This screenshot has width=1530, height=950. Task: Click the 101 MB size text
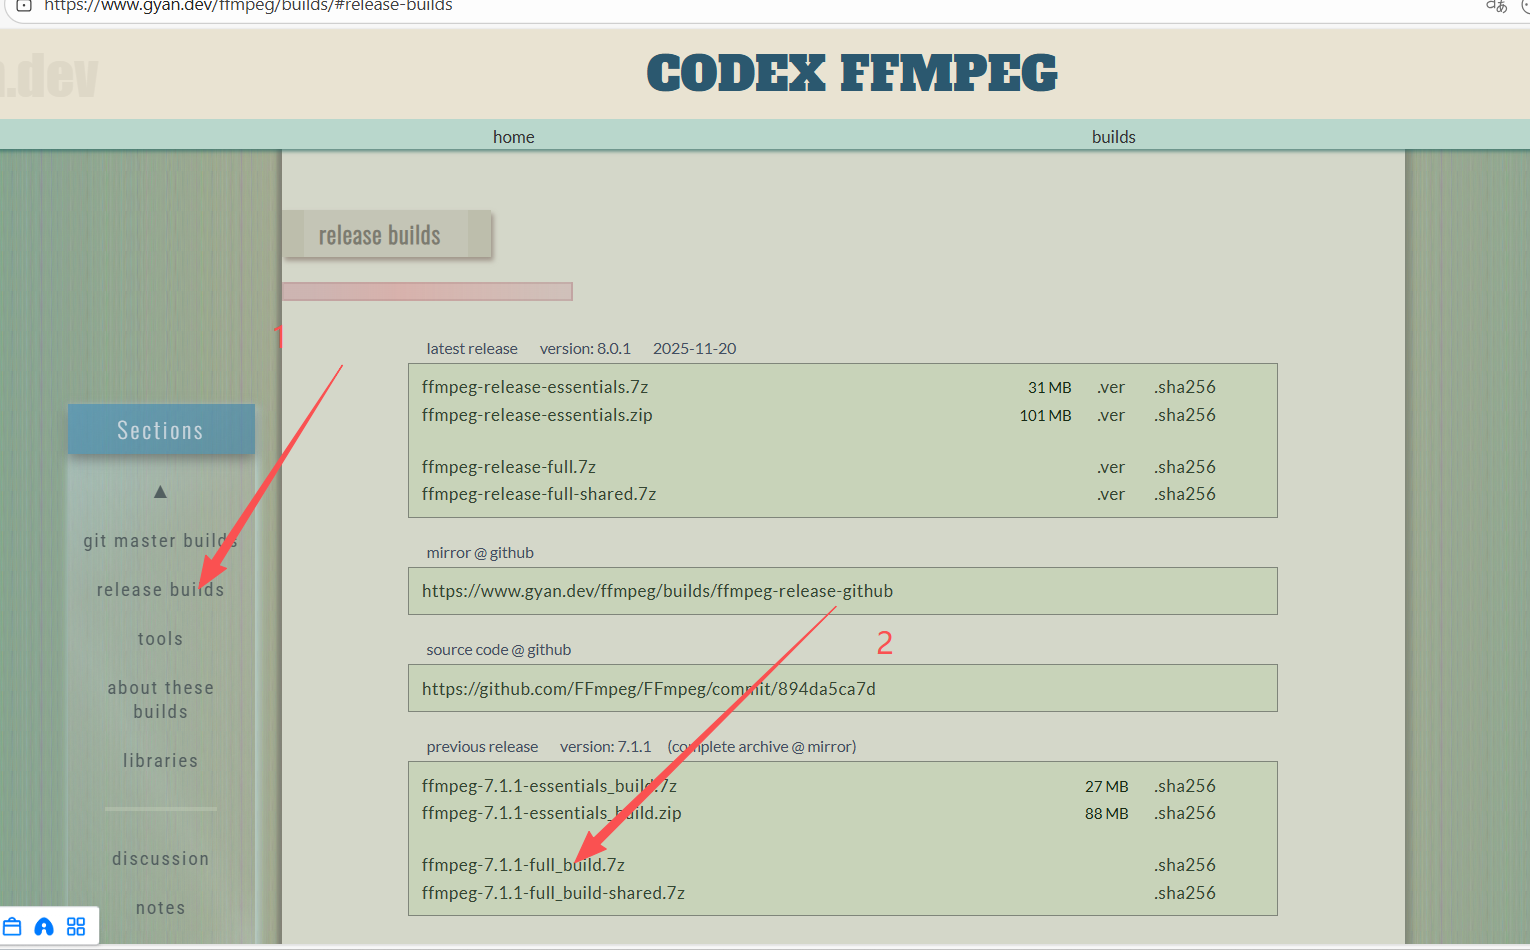pos(1045,416)
